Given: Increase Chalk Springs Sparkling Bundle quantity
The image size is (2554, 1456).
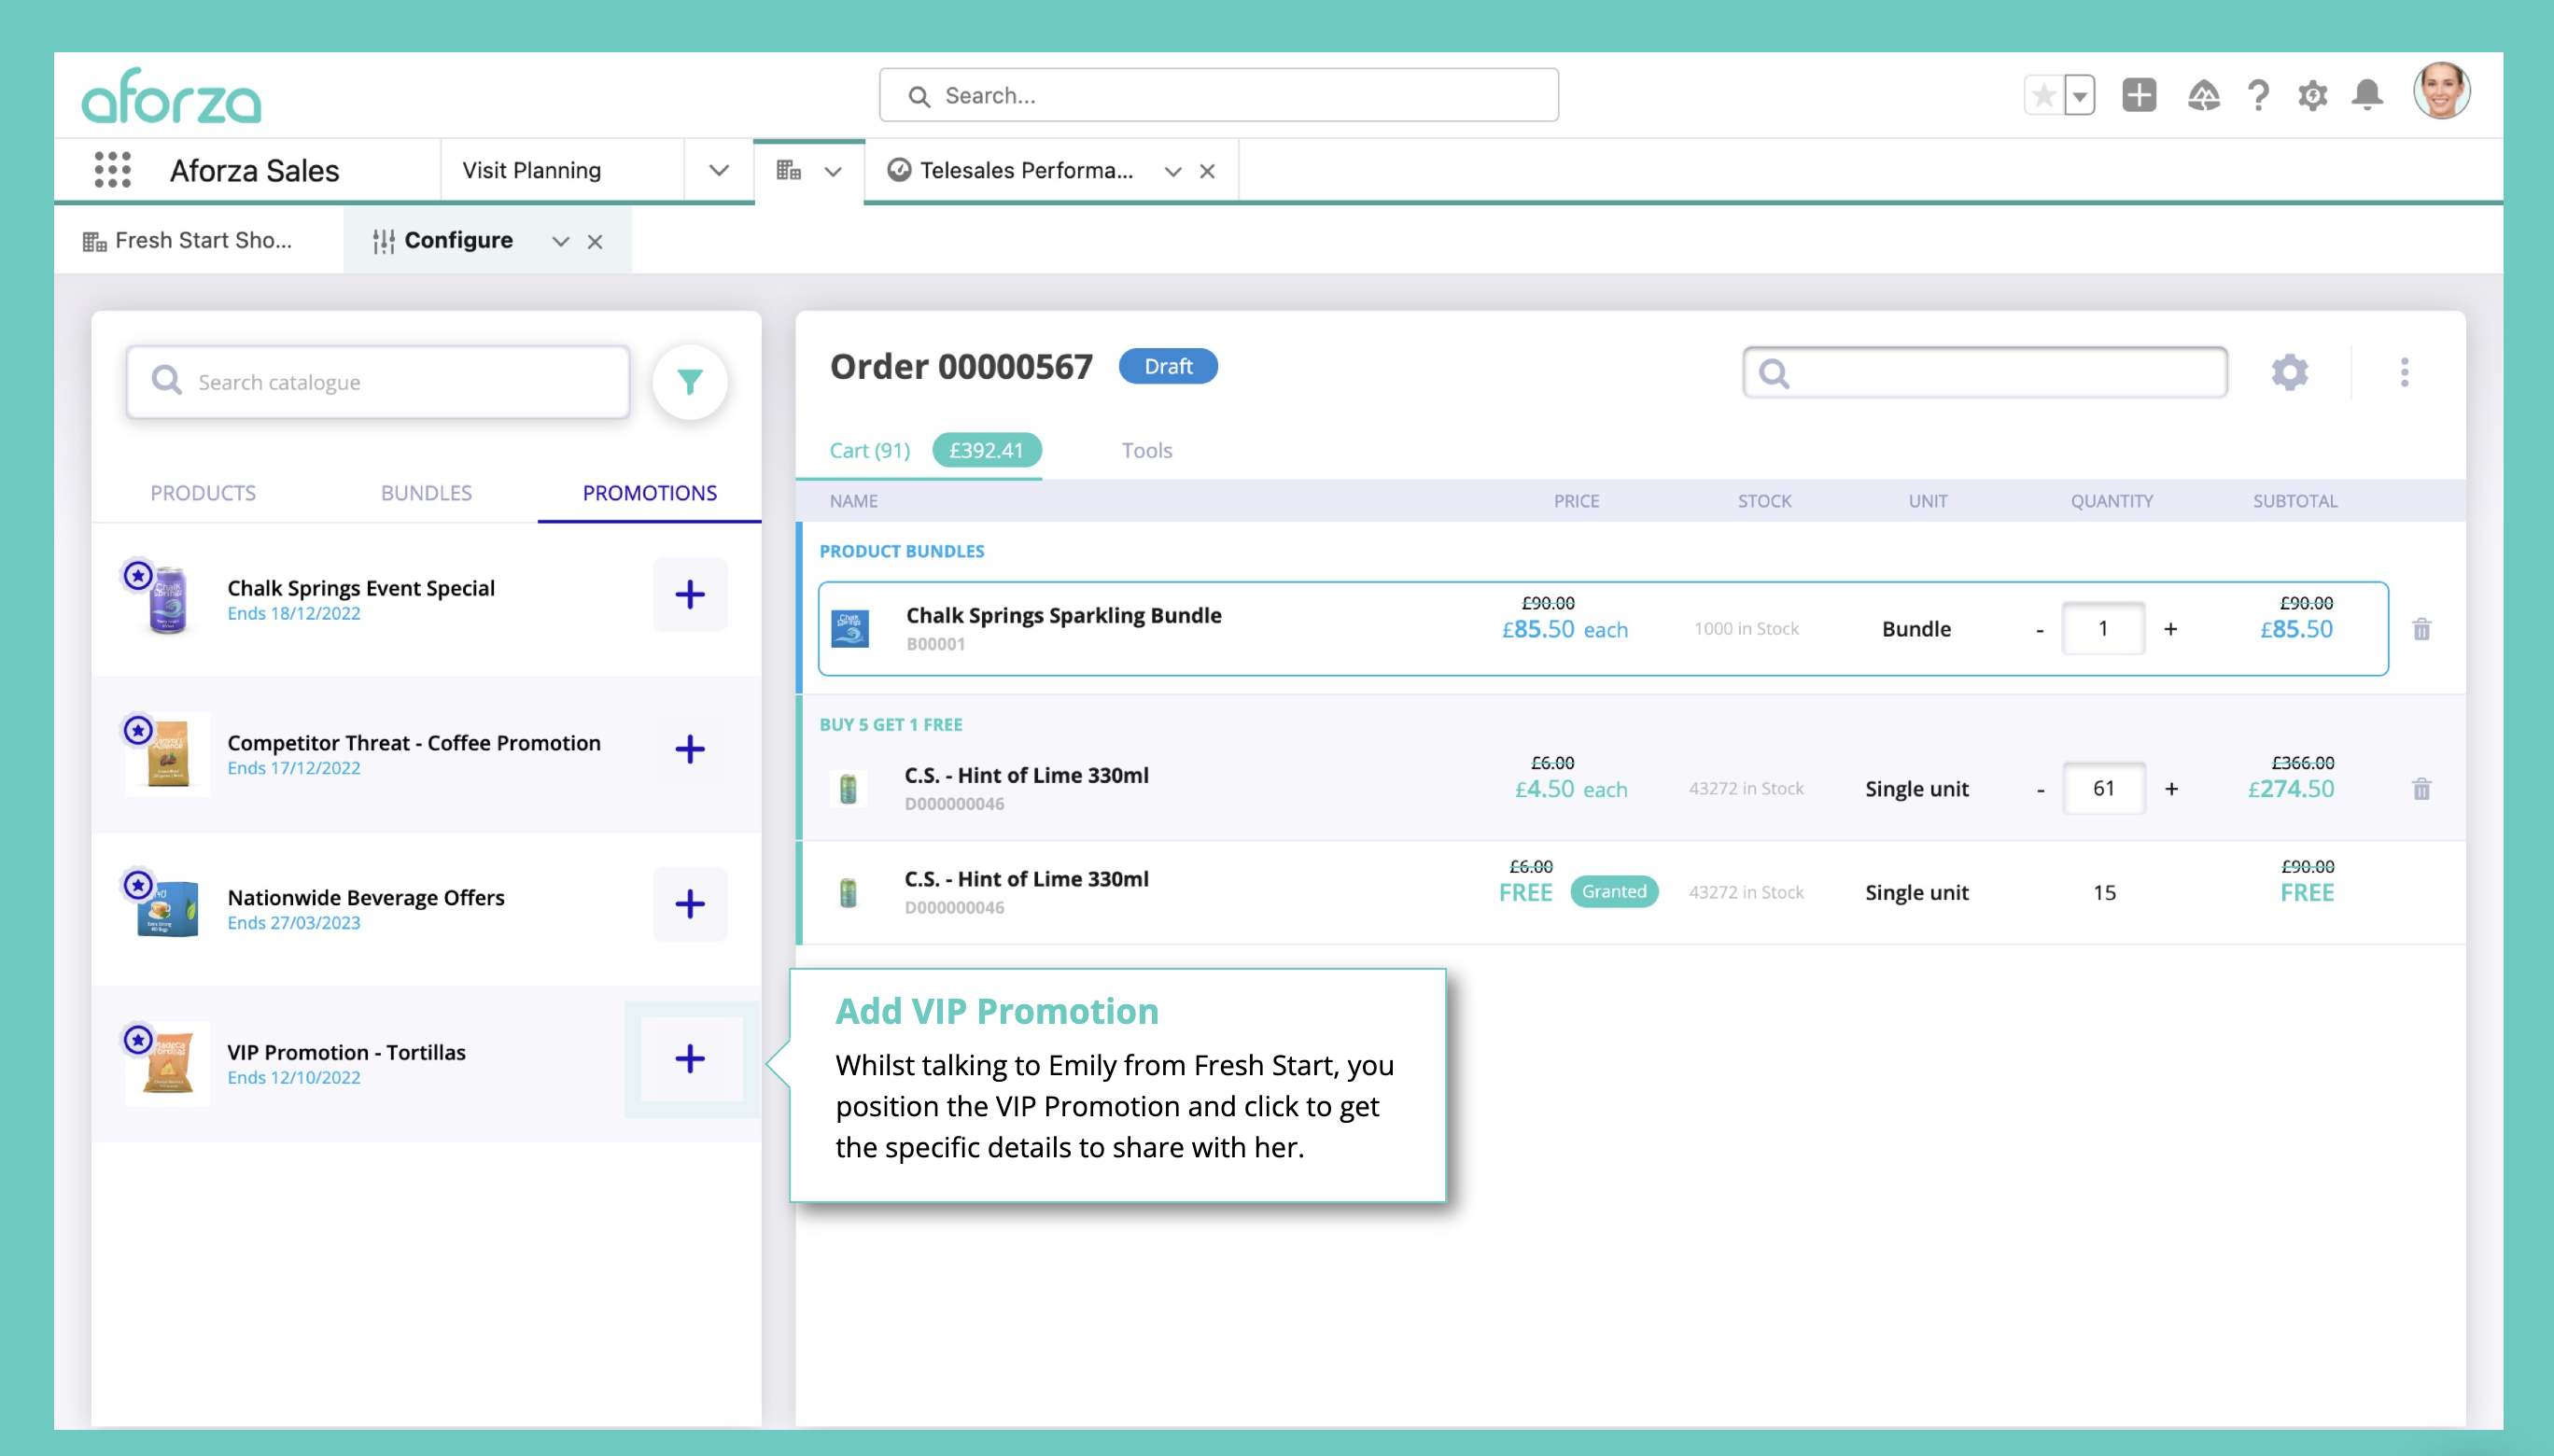Looking at the screenshot, I should [x=2170, y=629].
